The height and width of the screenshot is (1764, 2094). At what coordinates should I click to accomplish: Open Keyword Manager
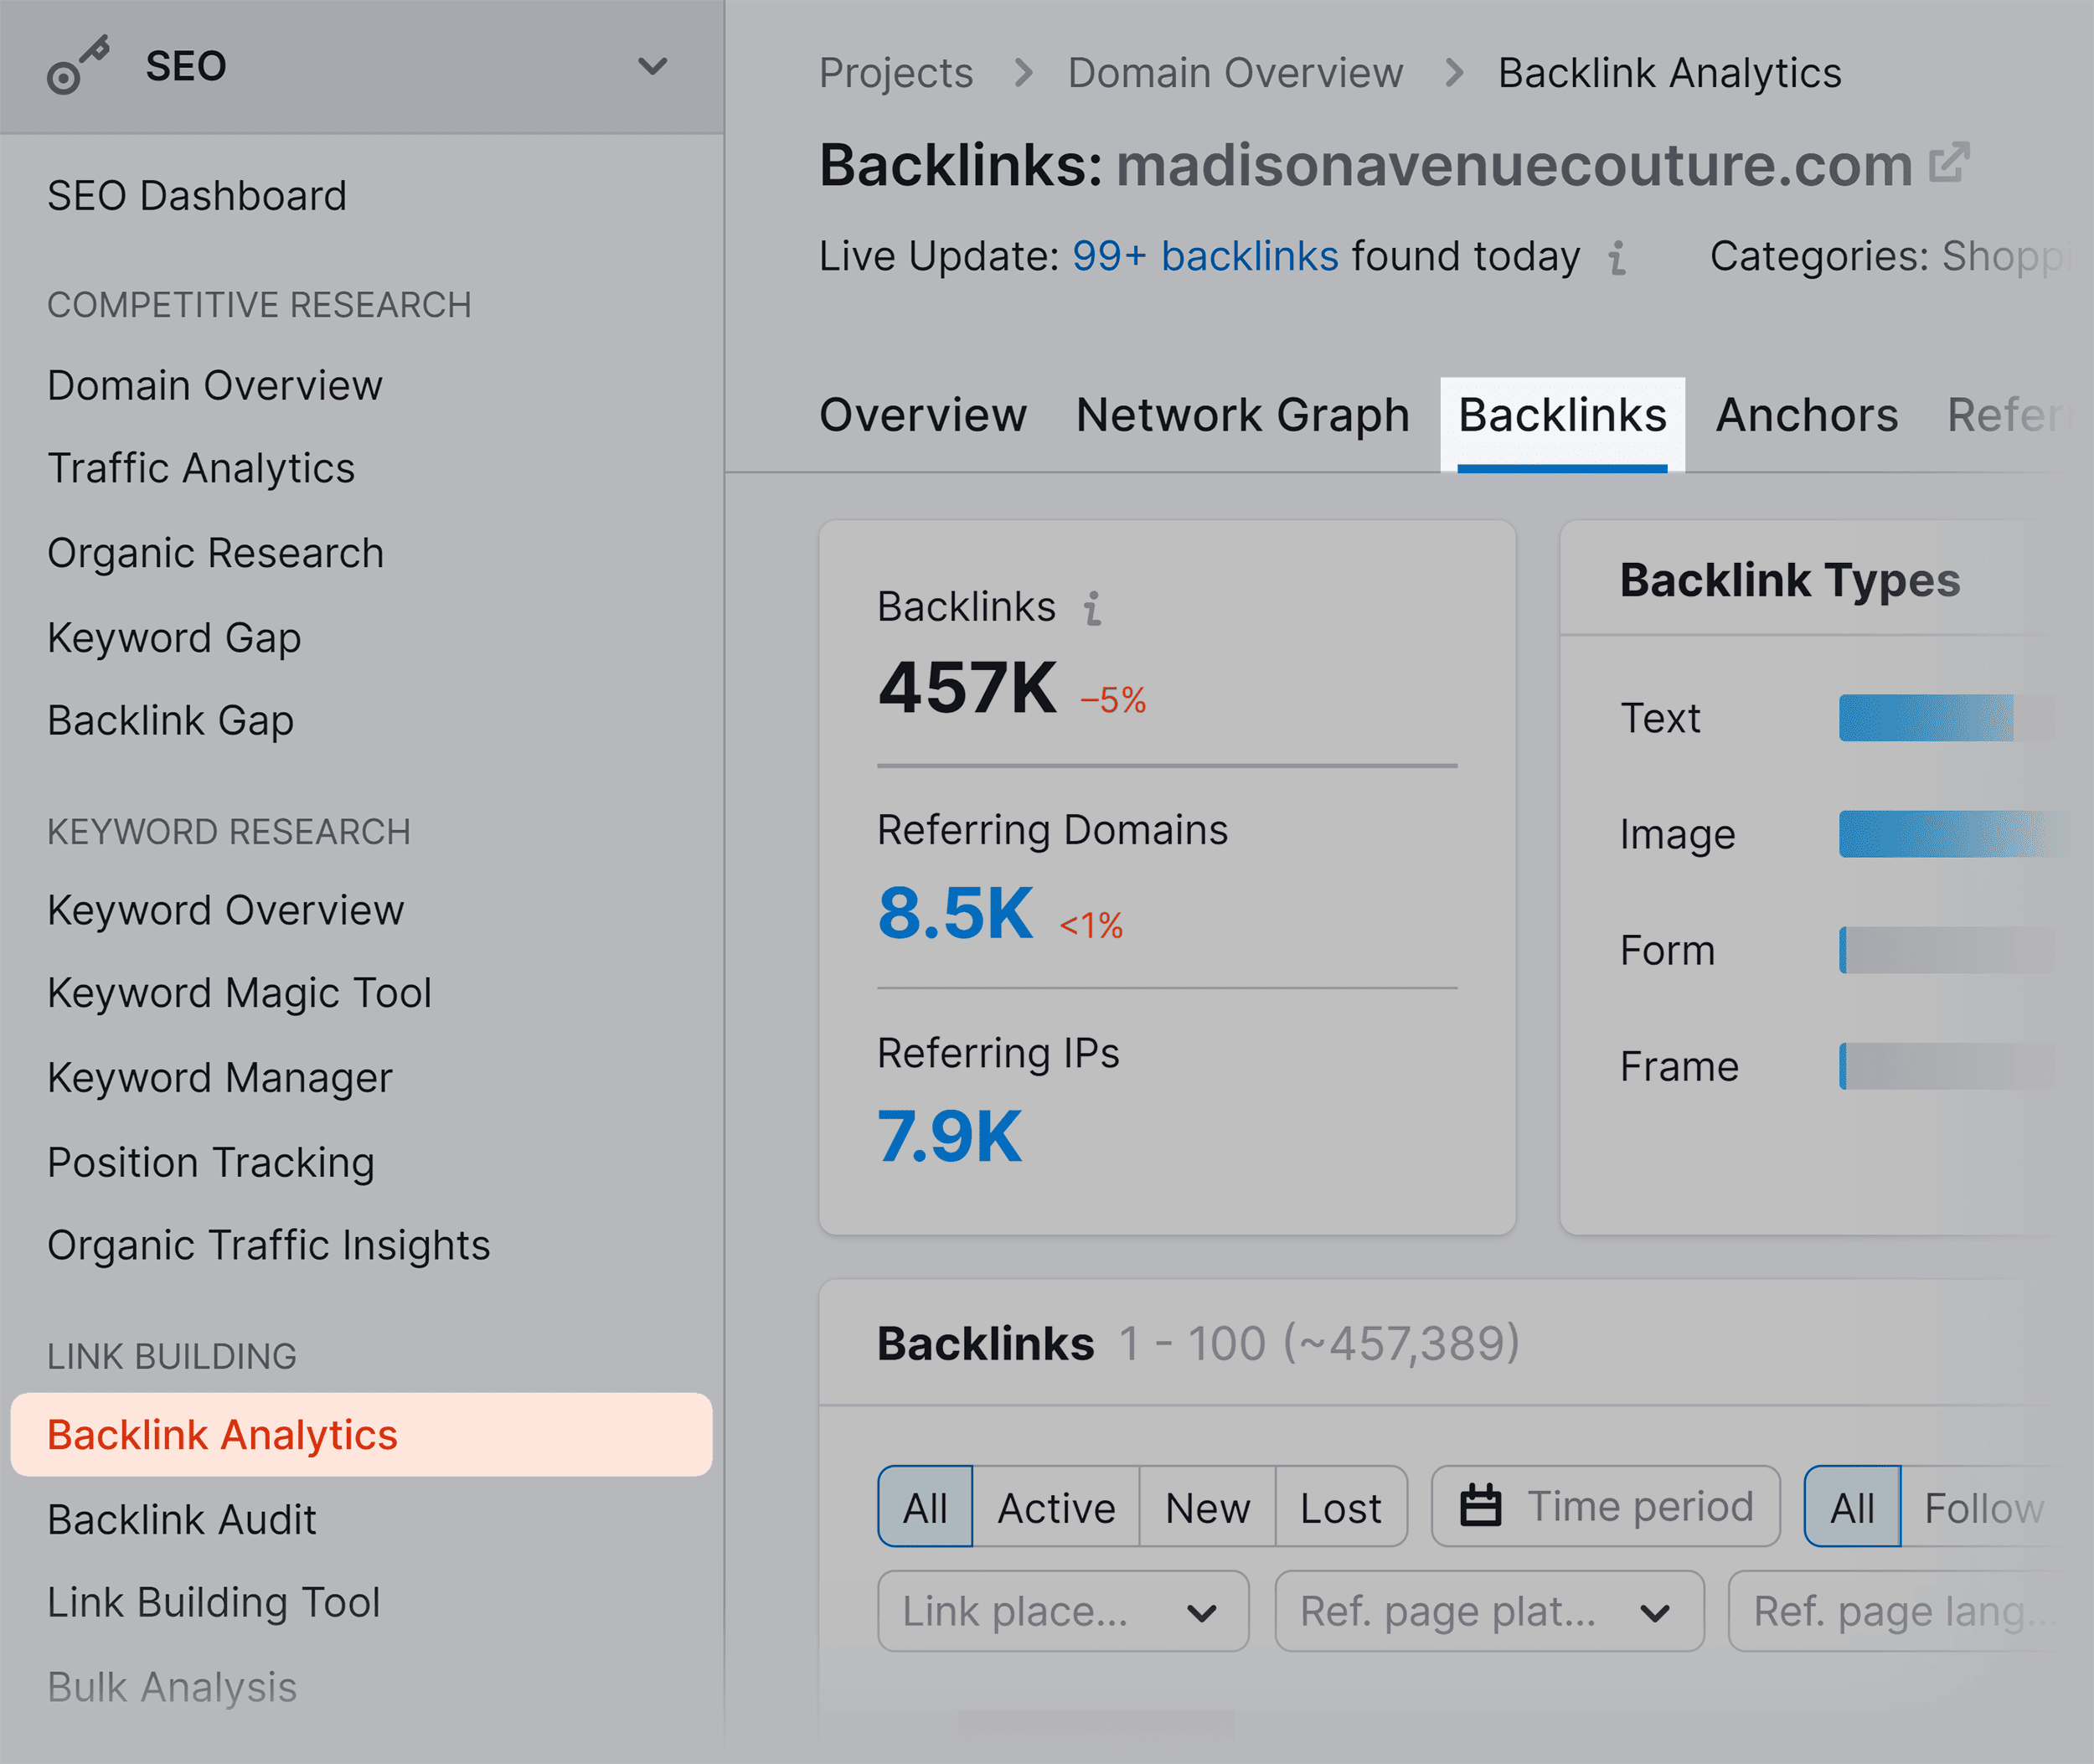[x=220, y=1078]
